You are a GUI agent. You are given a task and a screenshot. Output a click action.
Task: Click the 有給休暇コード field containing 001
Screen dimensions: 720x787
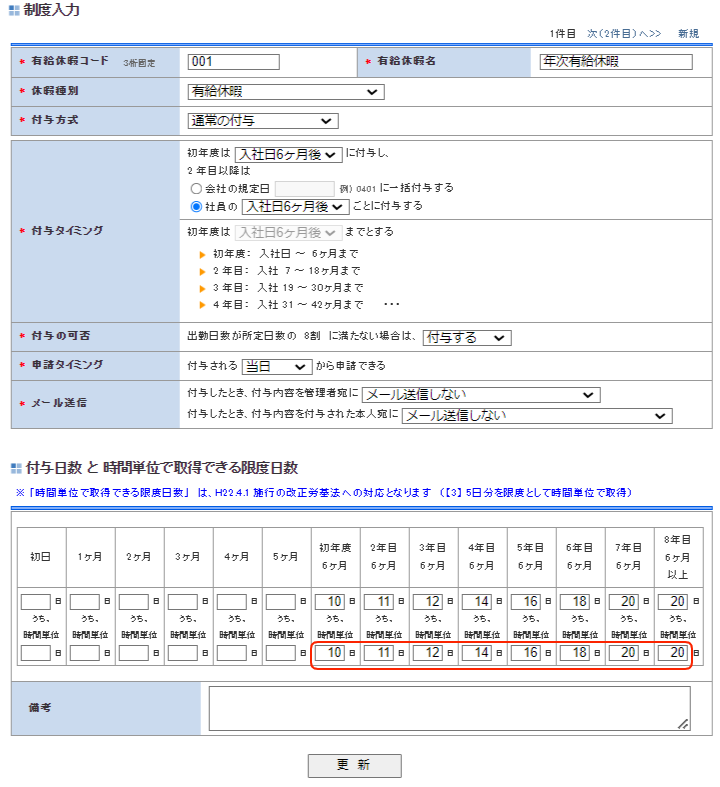pos(233,62)
